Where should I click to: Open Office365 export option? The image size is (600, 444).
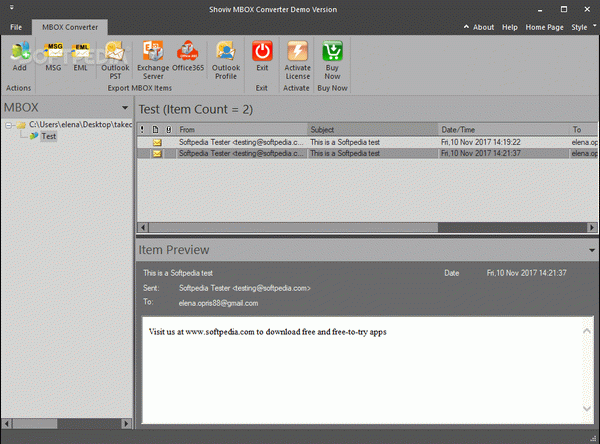[188, 51]
